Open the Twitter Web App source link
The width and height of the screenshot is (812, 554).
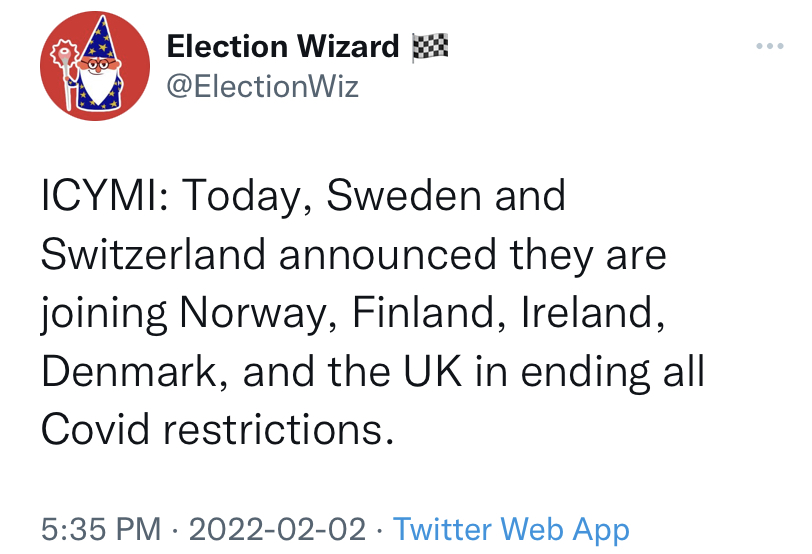(x=511, y=530)
